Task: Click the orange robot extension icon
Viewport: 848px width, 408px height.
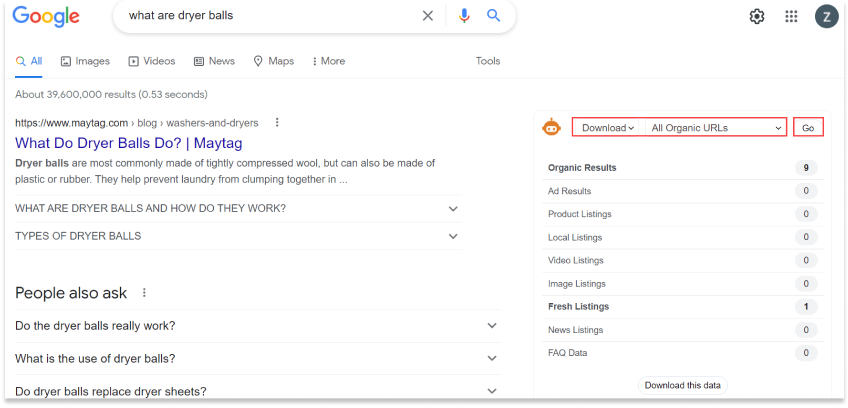Action: (x=551, y=127)
